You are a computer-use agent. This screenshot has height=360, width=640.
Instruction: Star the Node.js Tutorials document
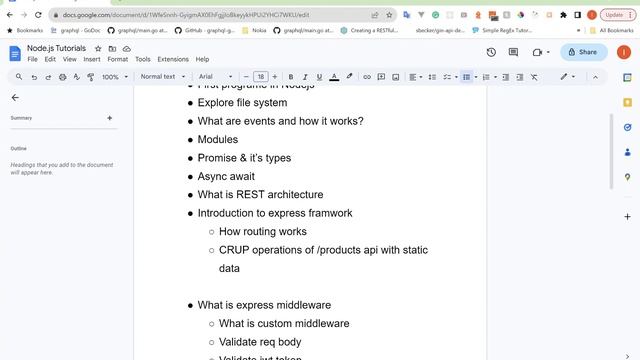[98, 49]
